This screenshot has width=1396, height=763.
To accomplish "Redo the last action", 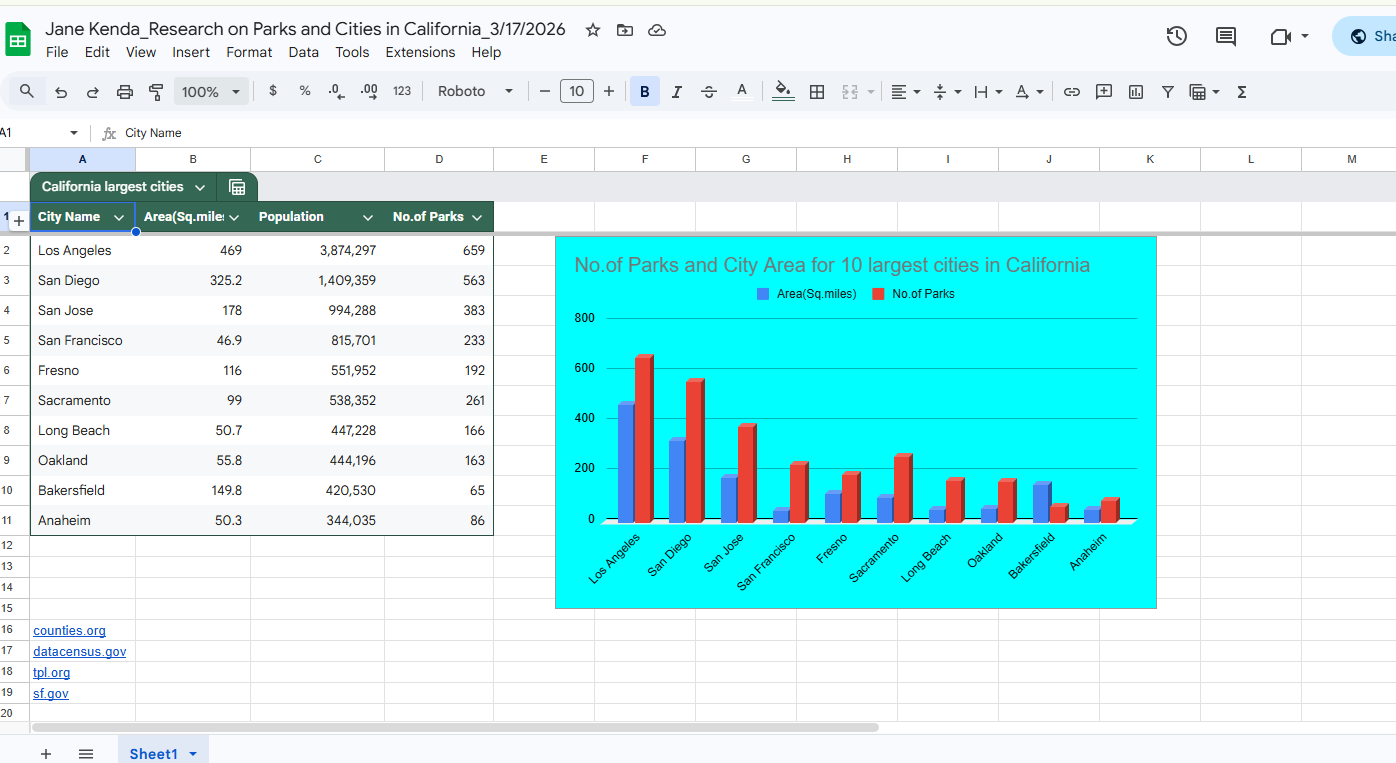I will click(93, 92).
